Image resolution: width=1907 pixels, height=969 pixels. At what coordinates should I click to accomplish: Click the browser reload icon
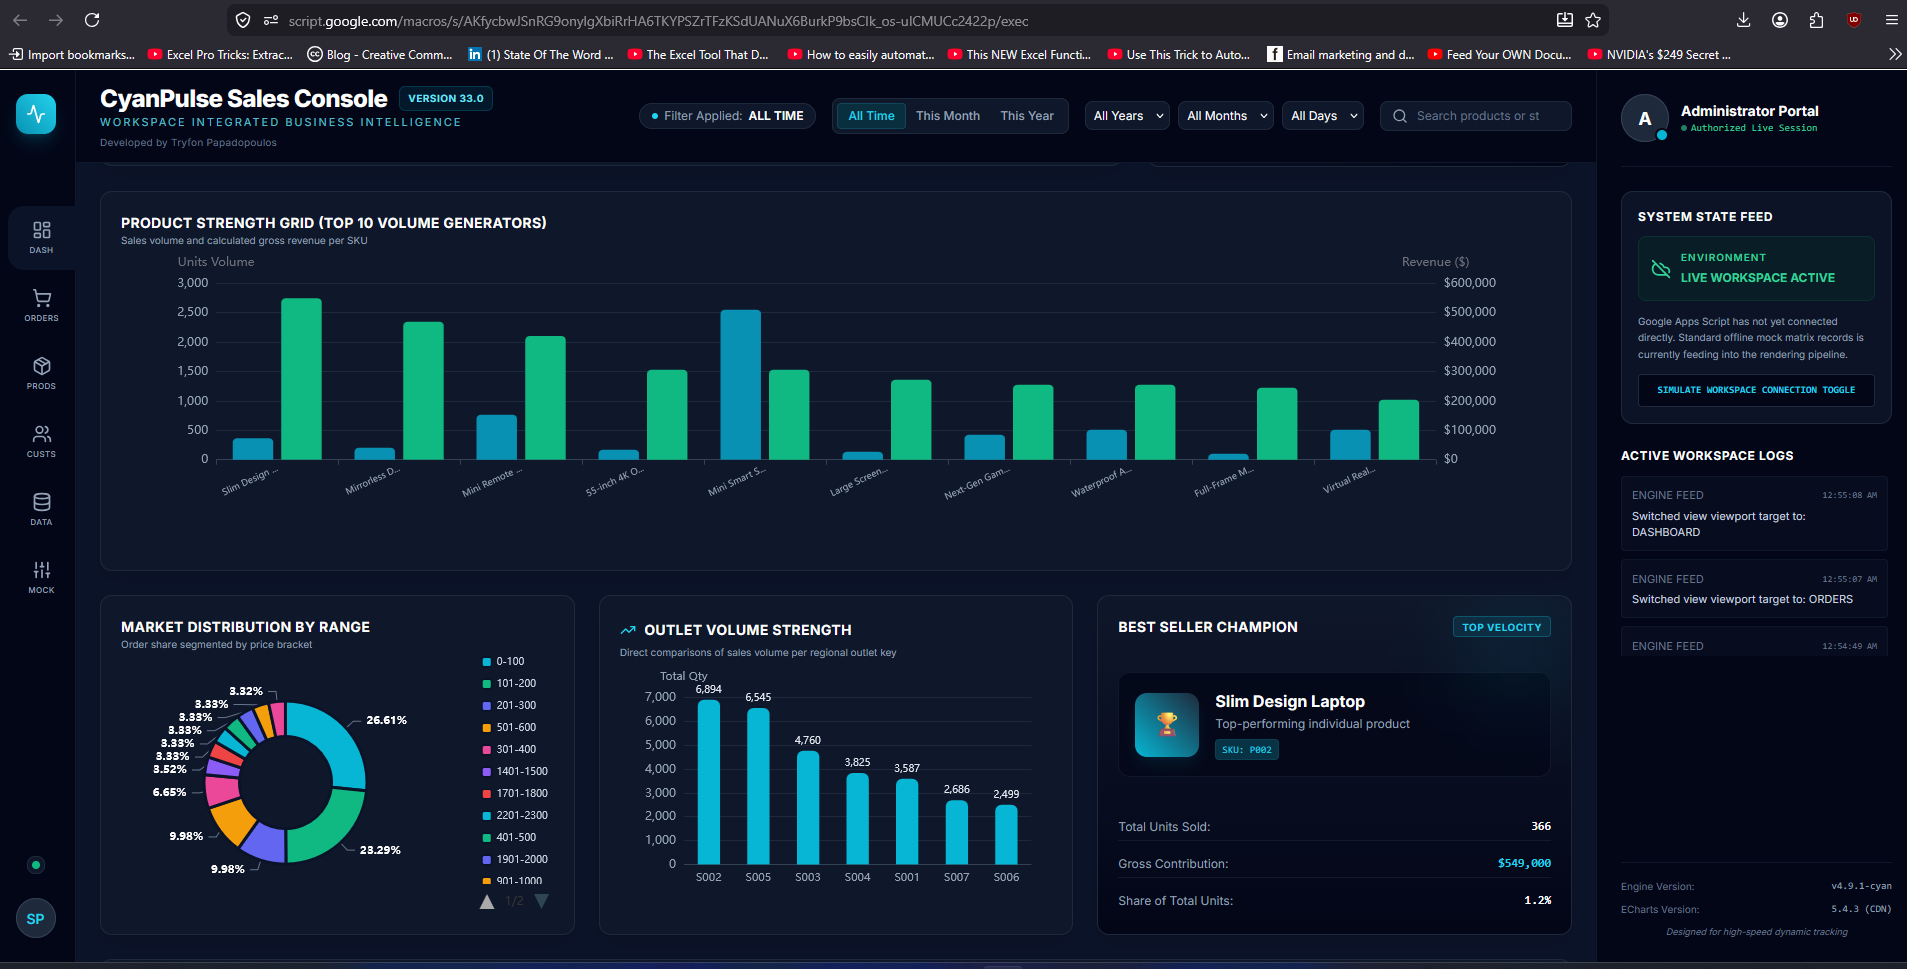92,20
